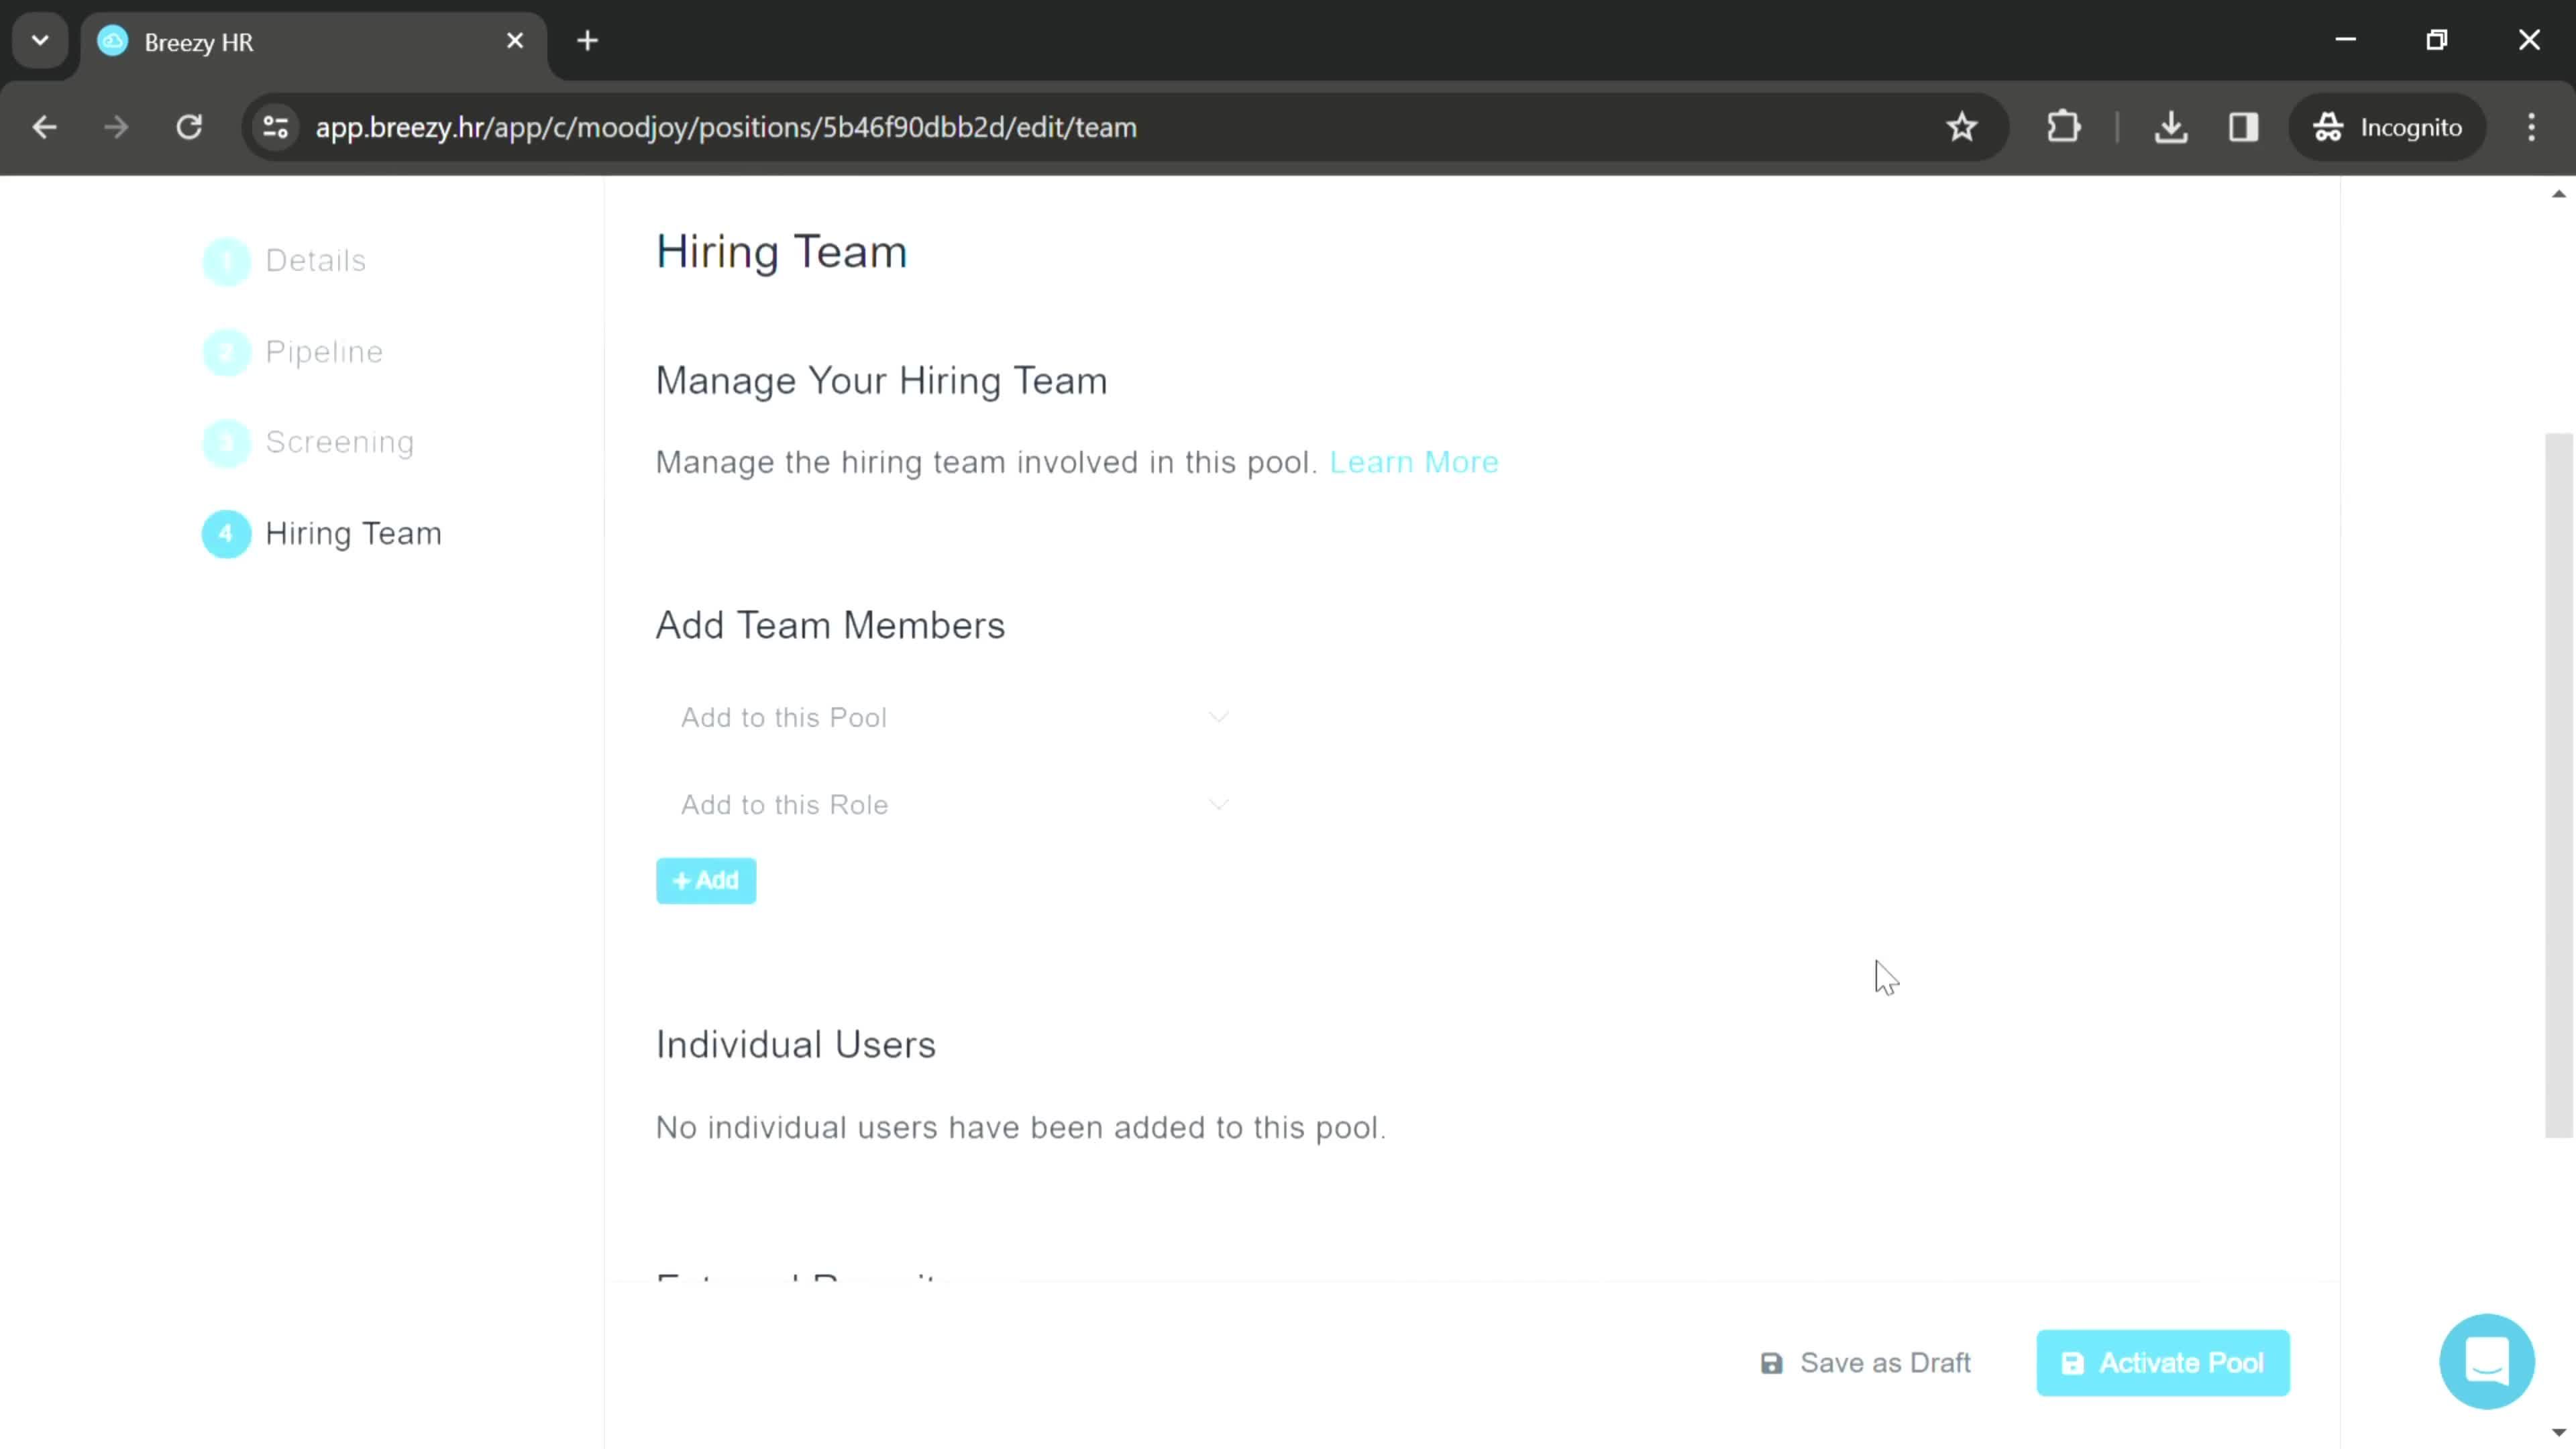Viewport: 2576px width, 1449px height.
Task: Click the Hiring Team step icon
Action: pos(228,534)
